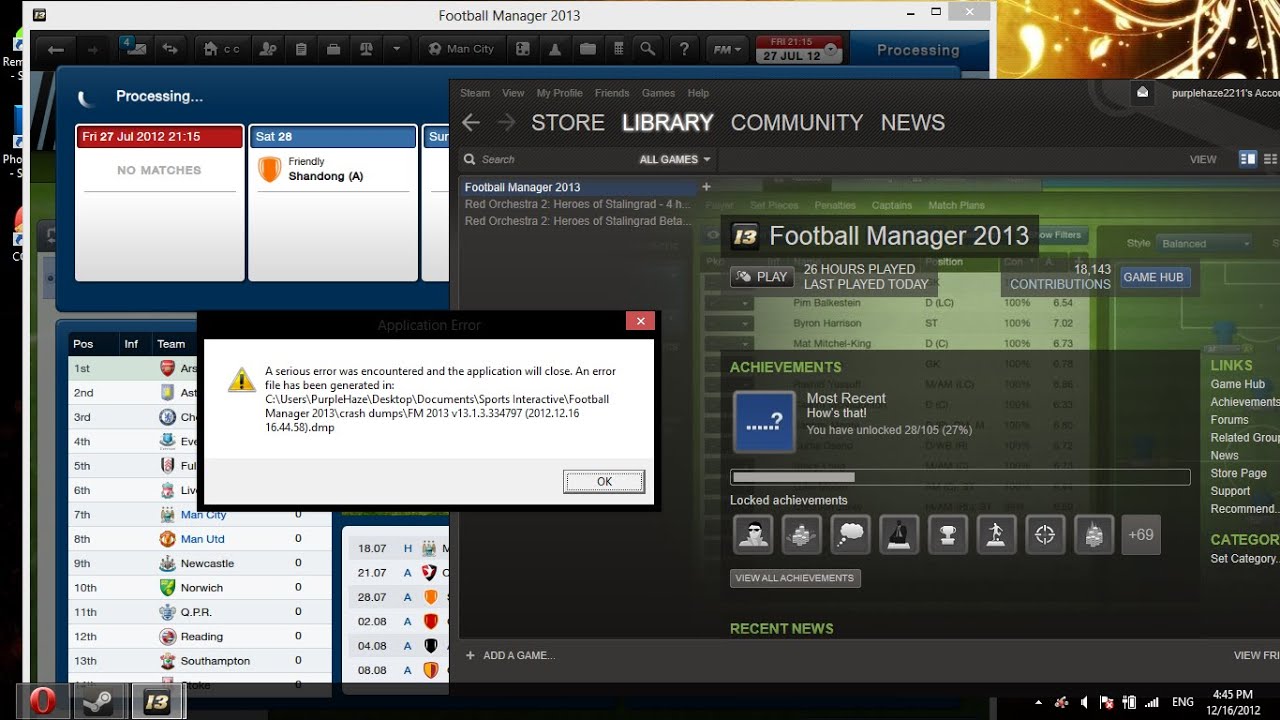This screenshot has height=720, width=1280.
Task: Open the FM menu dropdown button
Action: pos(727,50)
